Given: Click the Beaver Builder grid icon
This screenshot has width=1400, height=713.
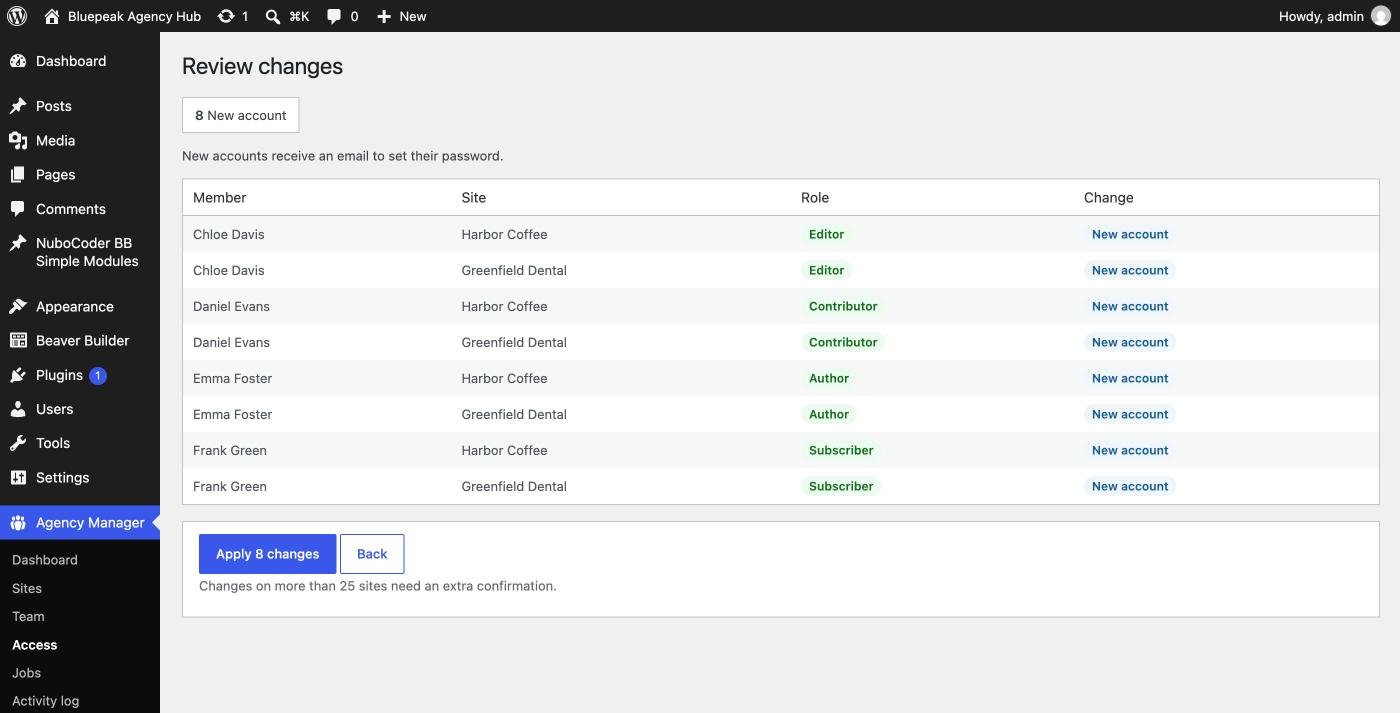Looking at the screenshot, I should click(x=18, y=341).
